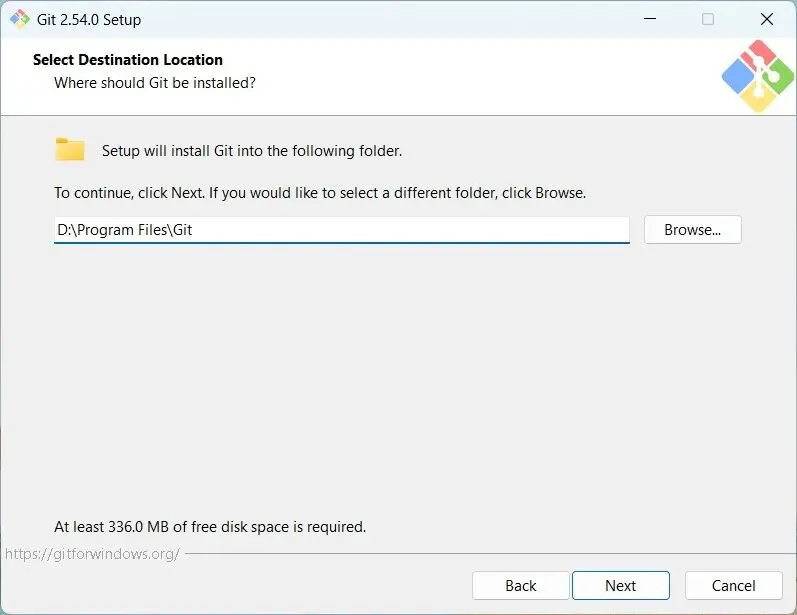Open the gitforwindows.org link

pos(92,553)
